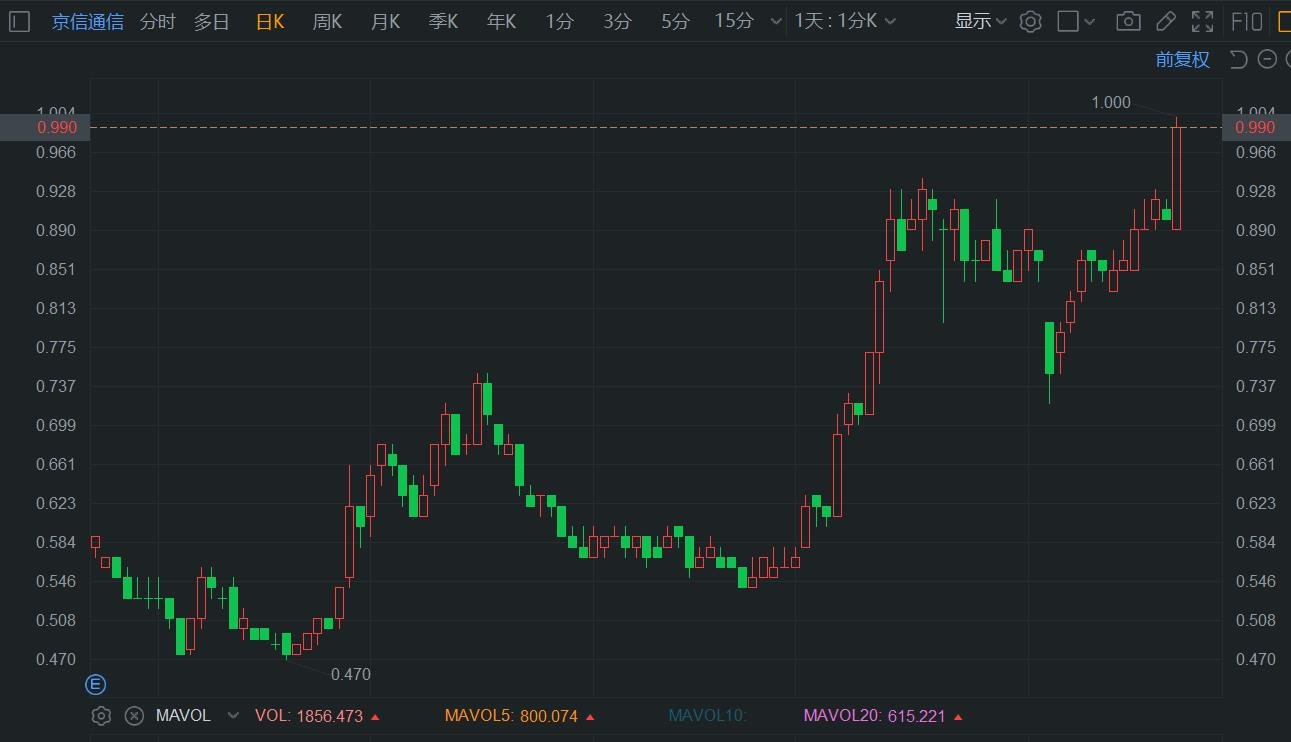Image resolution: width=1291 pixels, height=742 pixels.
Task: Switch to 周K weekly chart tab
Action: (327, 21)
